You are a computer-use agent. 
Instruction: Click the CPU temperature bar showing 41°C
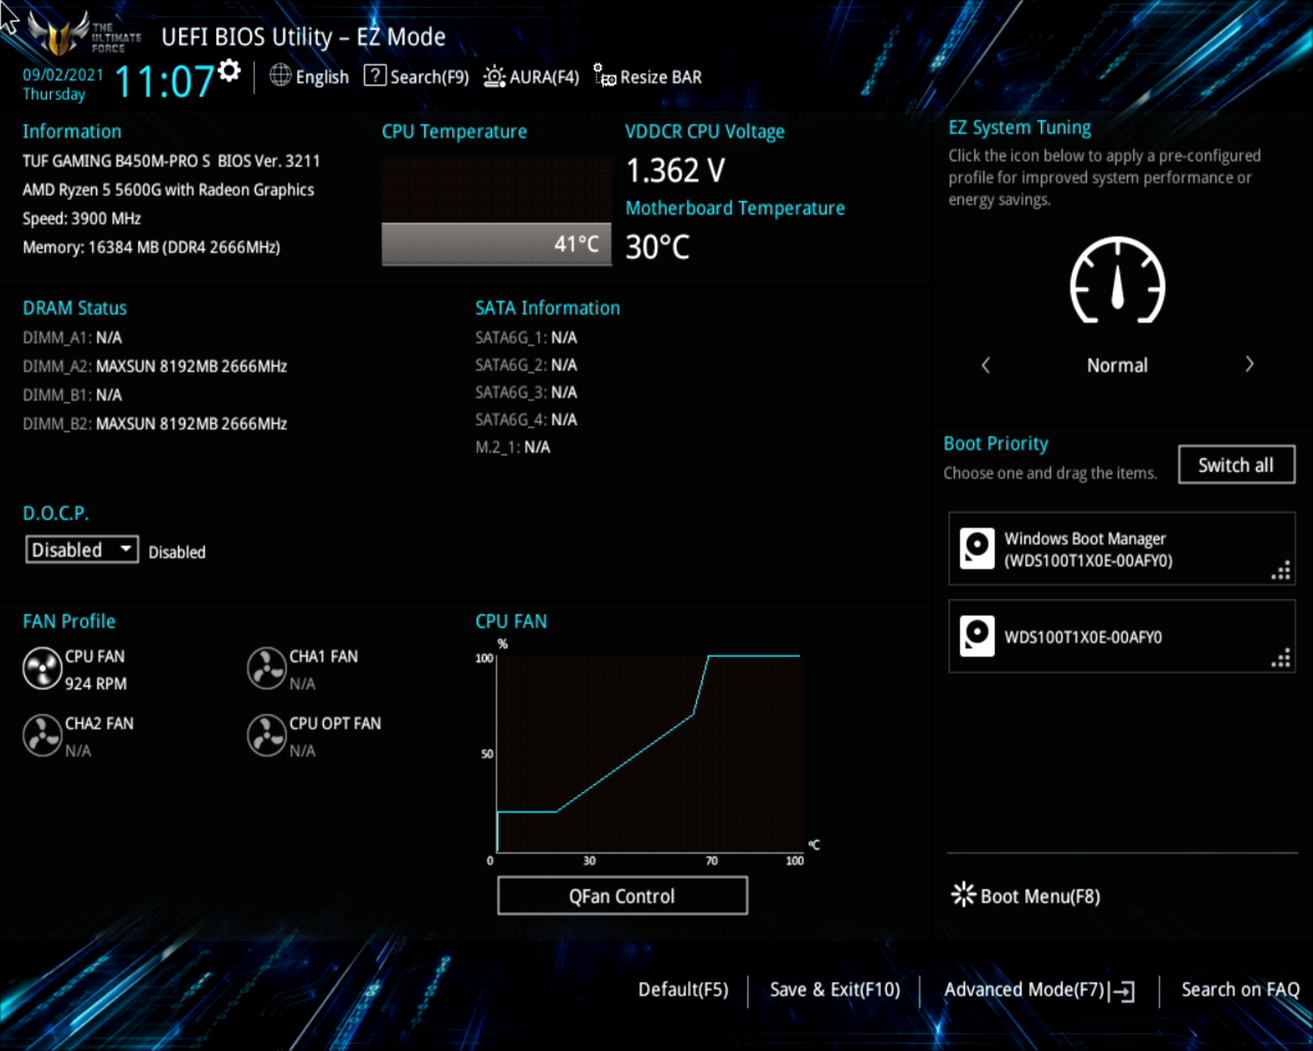pos(496,244)
